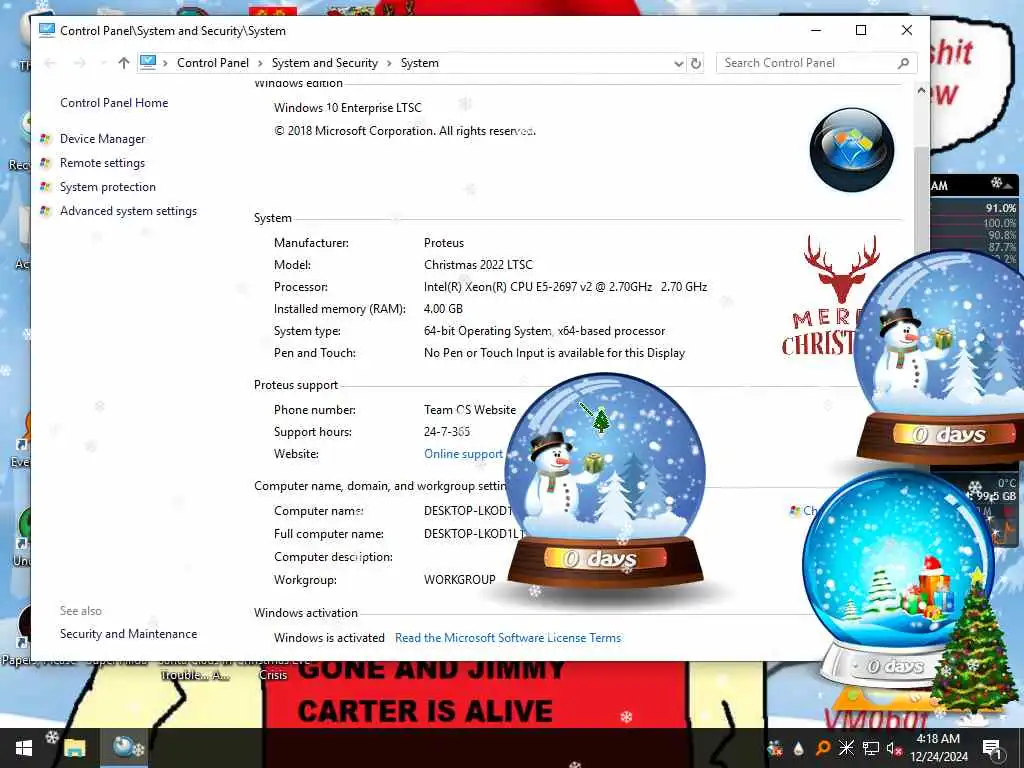Open the Windows Start menu
Image resolution: width=1024 pixels, height=768 pixels.
coord(24,748)
